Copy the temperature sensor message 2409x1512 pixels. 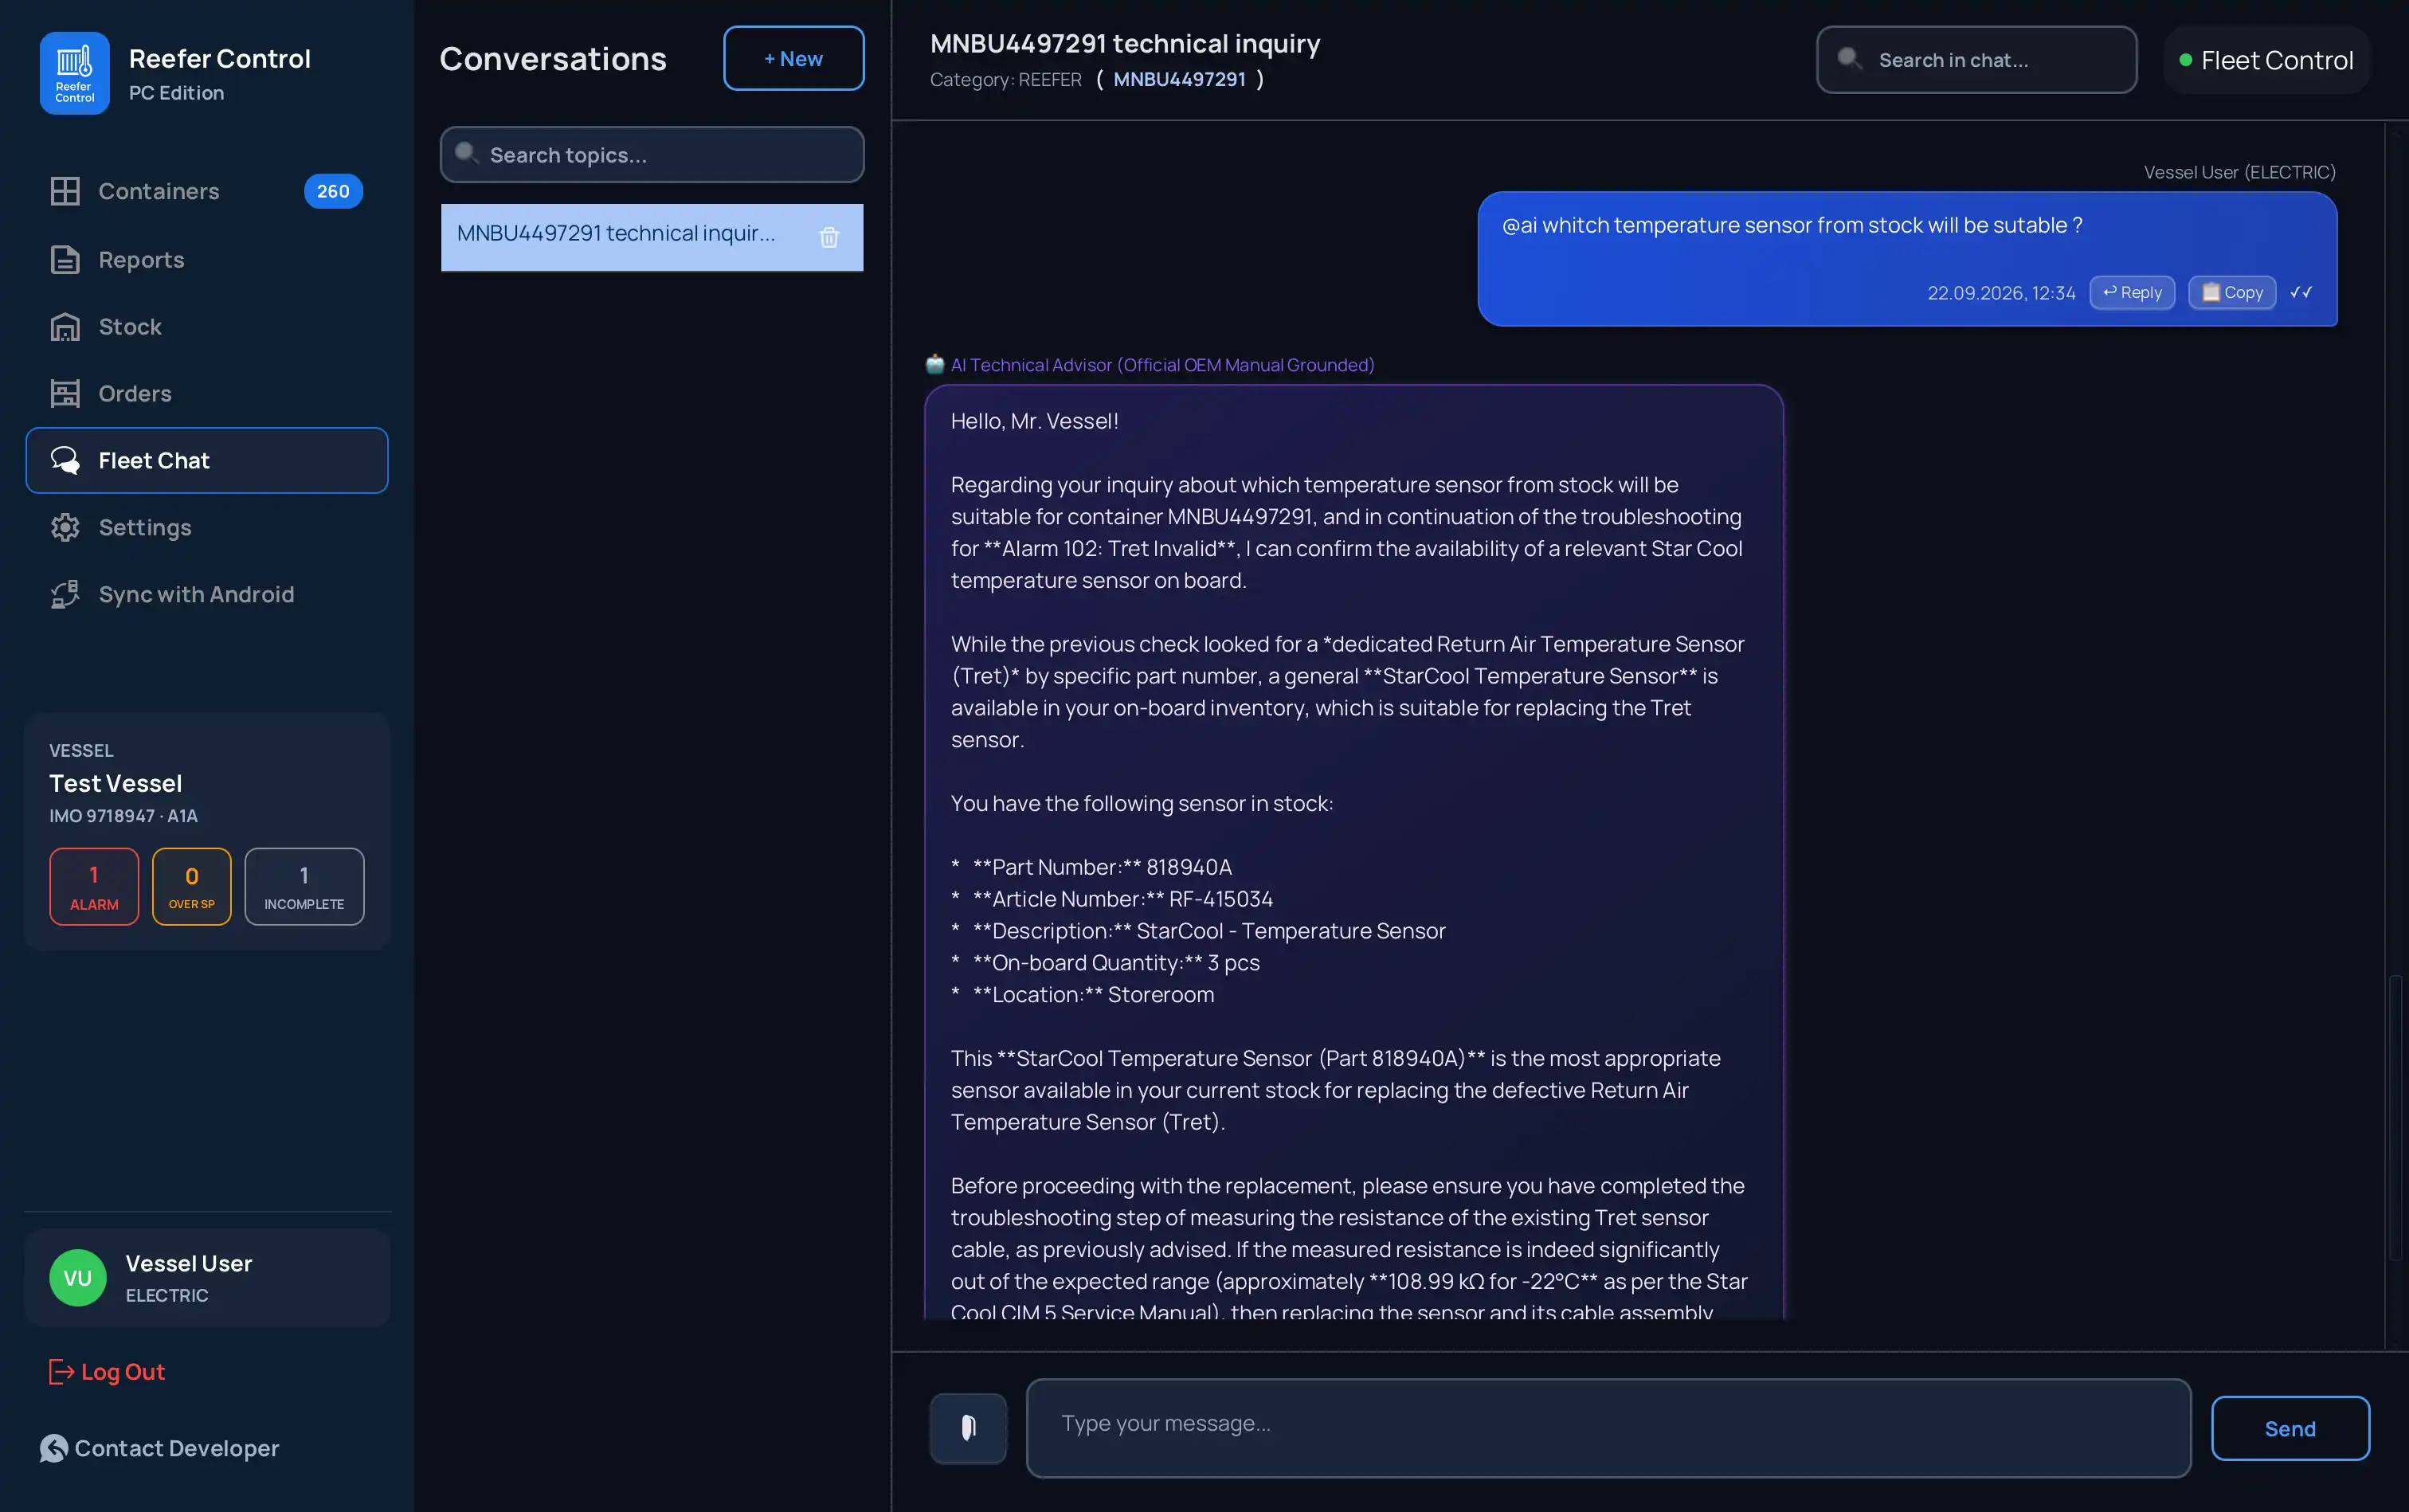click(x=2232, y=293)
